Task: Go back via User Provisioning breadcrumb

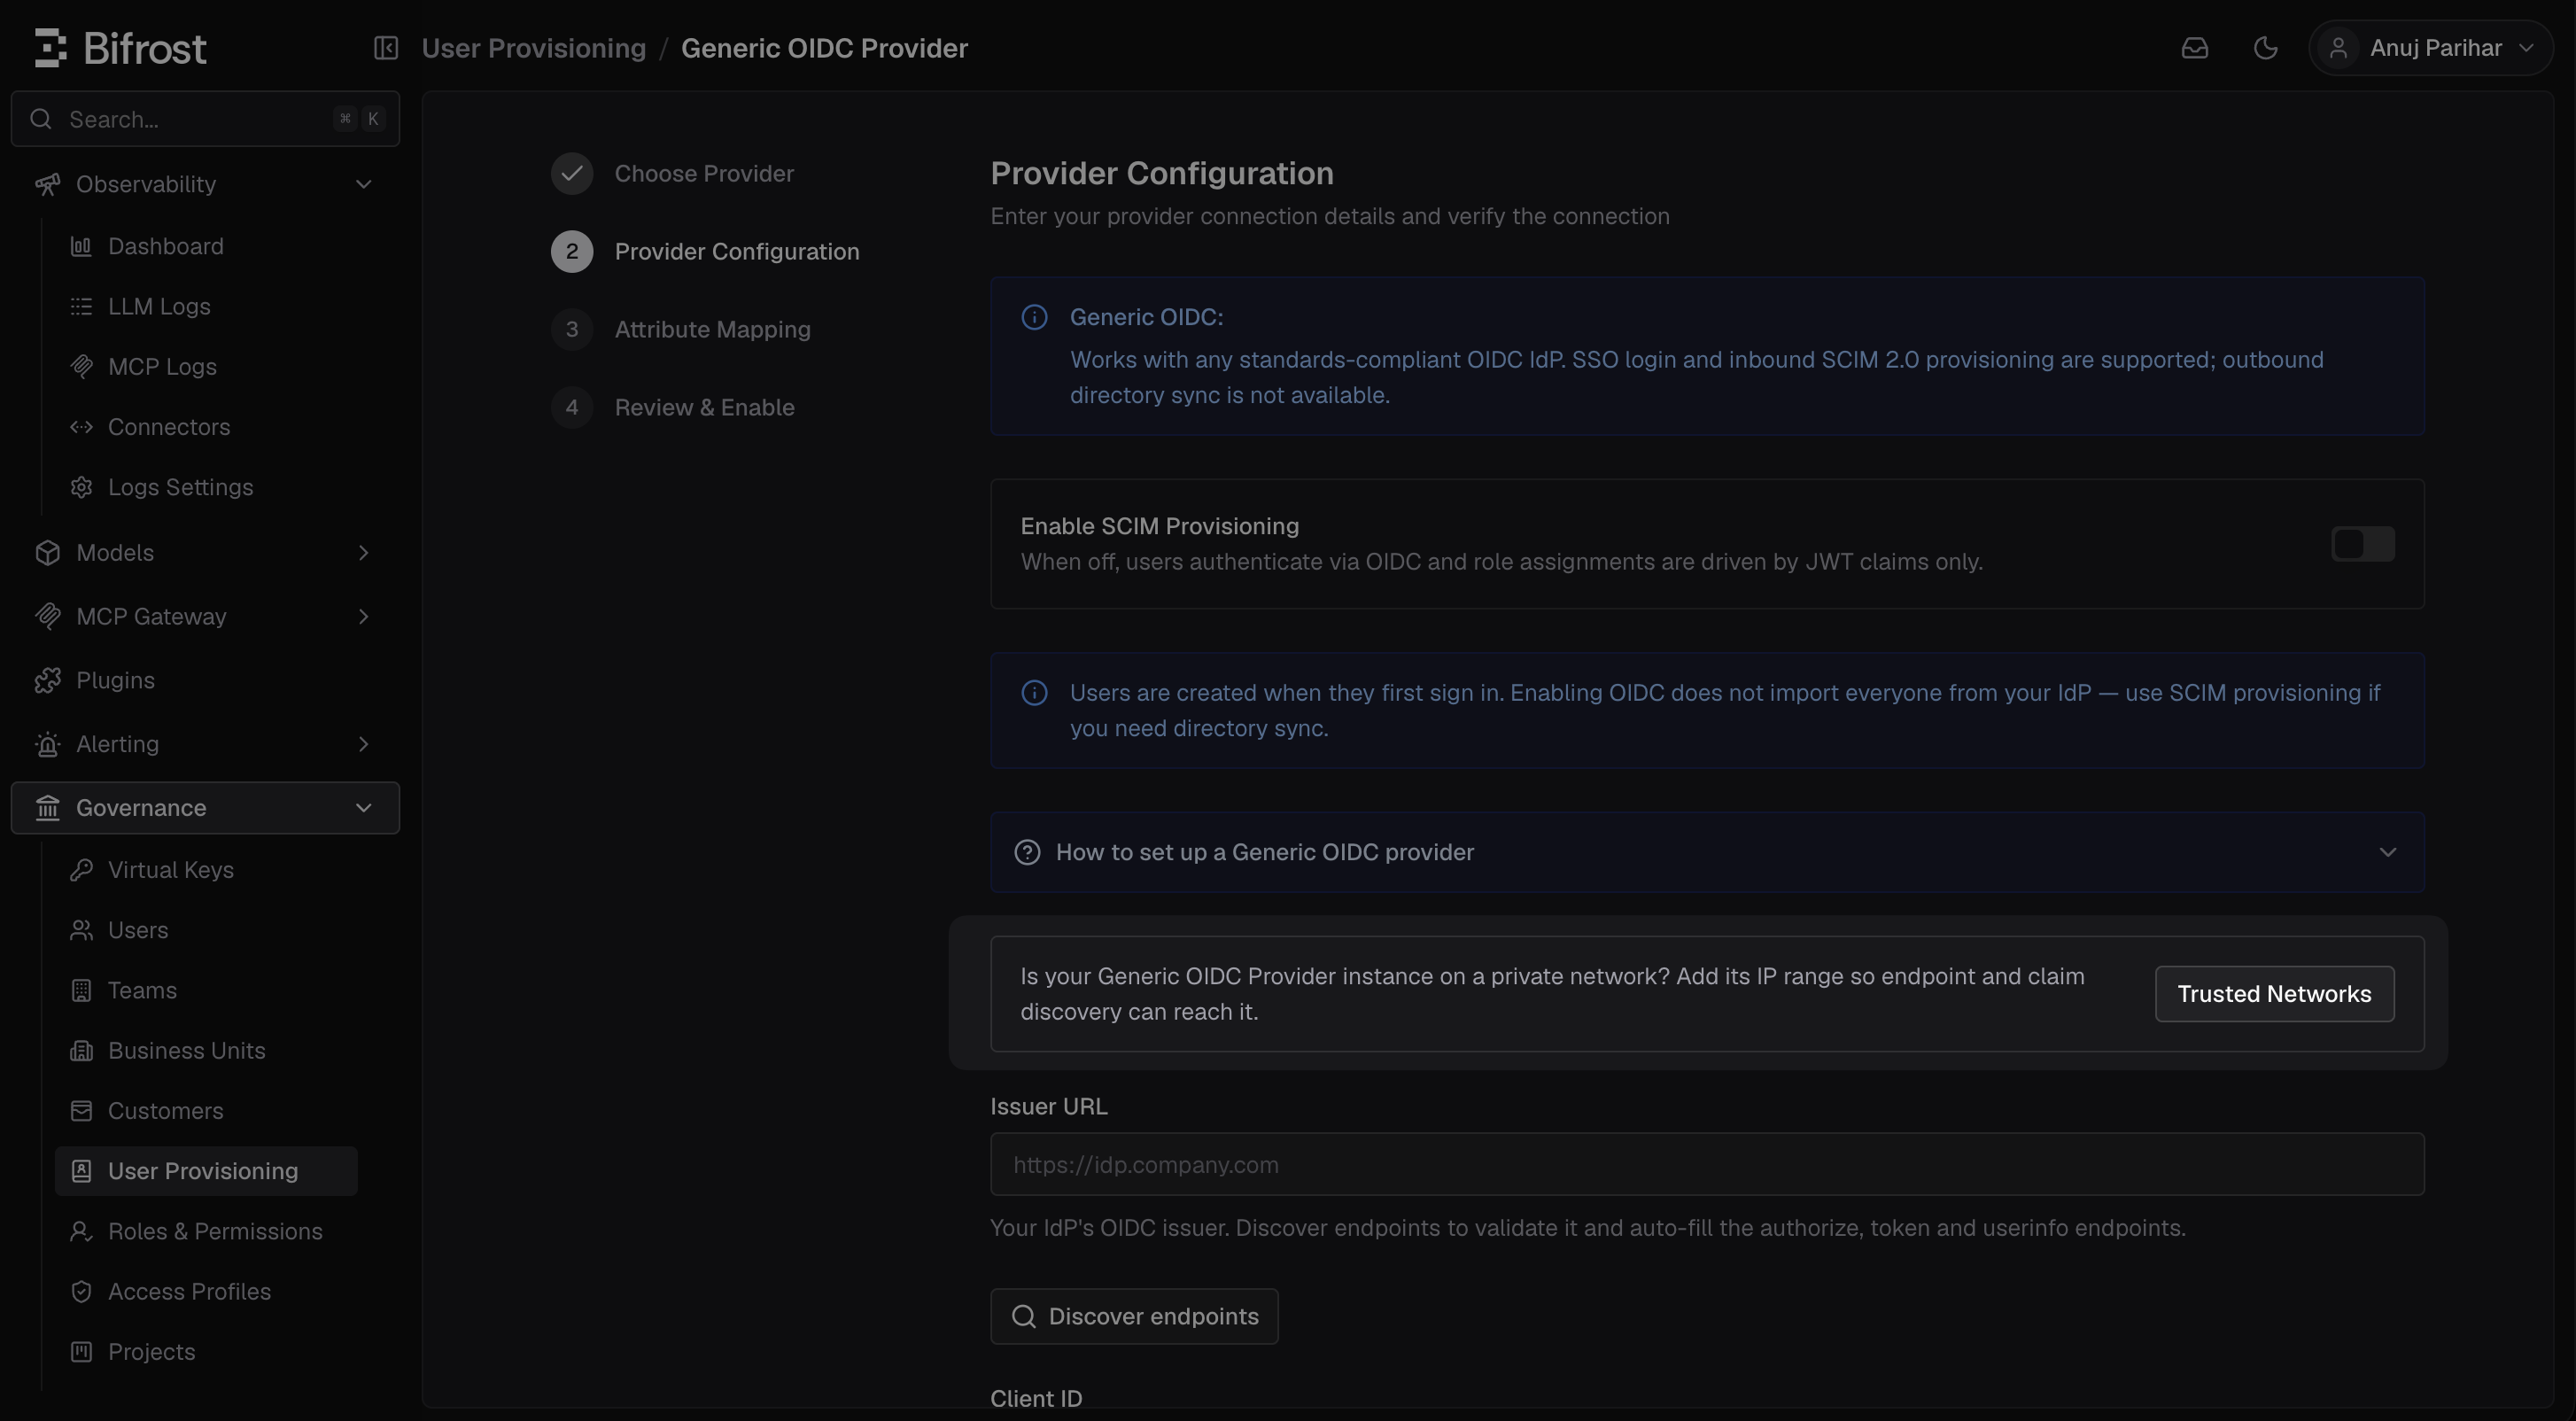Action: (534, 48)
